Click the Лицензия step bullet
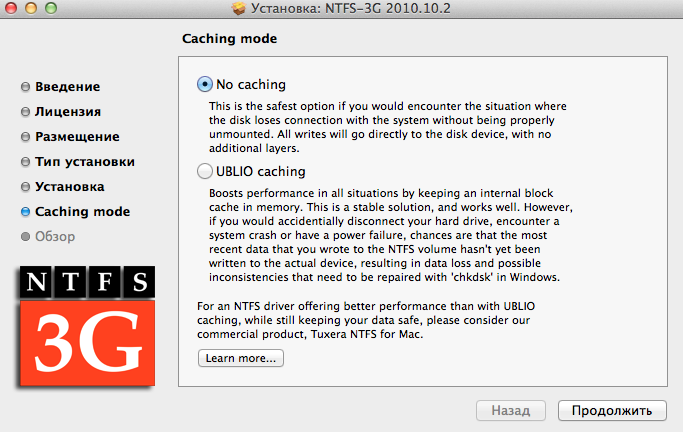This screenshot has width=683, height=432. coord(25,112)
